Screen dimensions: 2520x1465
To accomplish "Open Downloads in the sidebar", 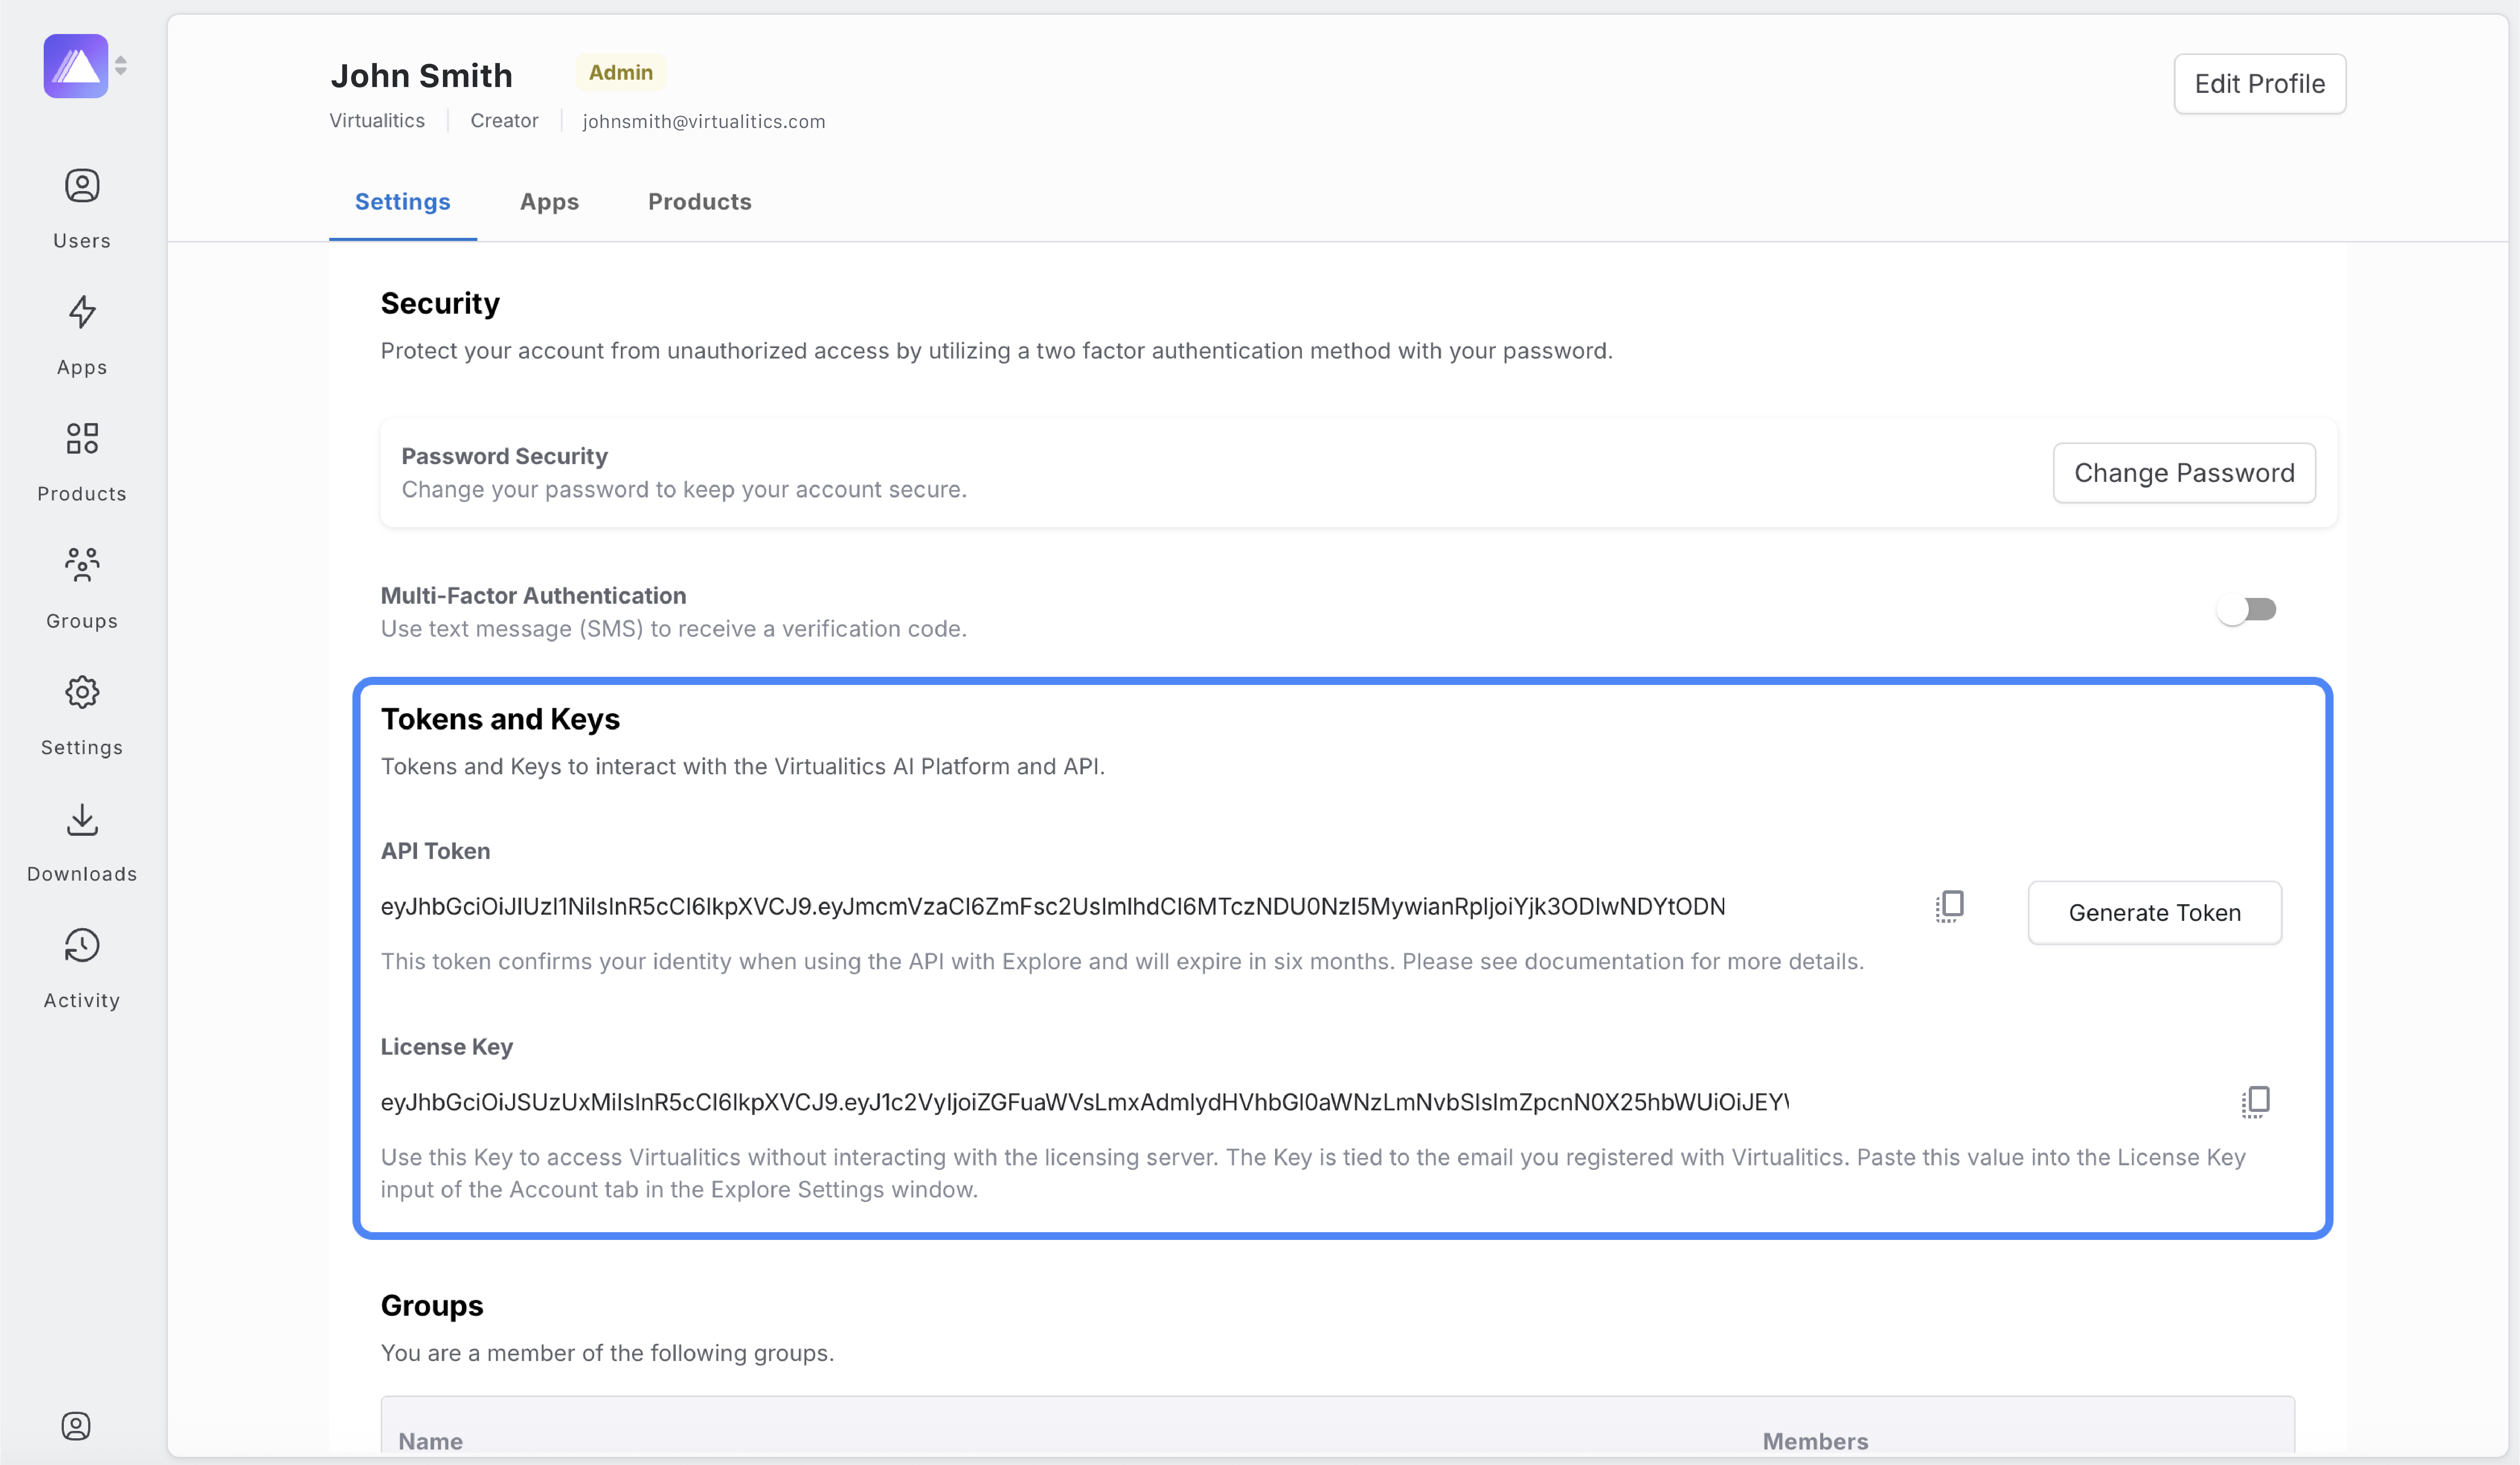I will click(x=82, y=843).
